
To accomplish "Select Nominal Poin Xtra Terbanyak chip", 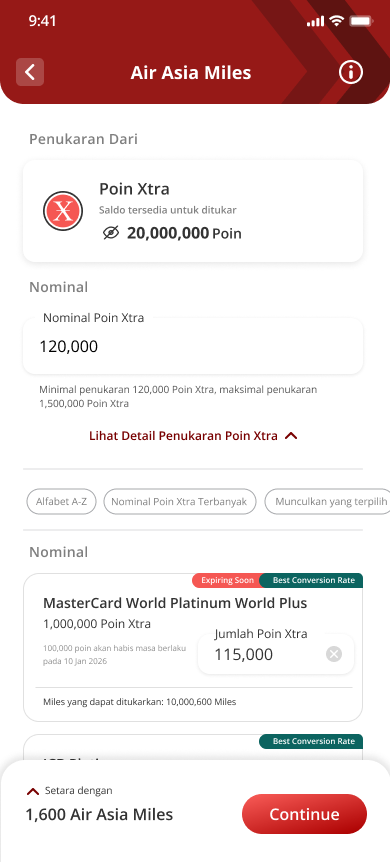I will (179, 501).
